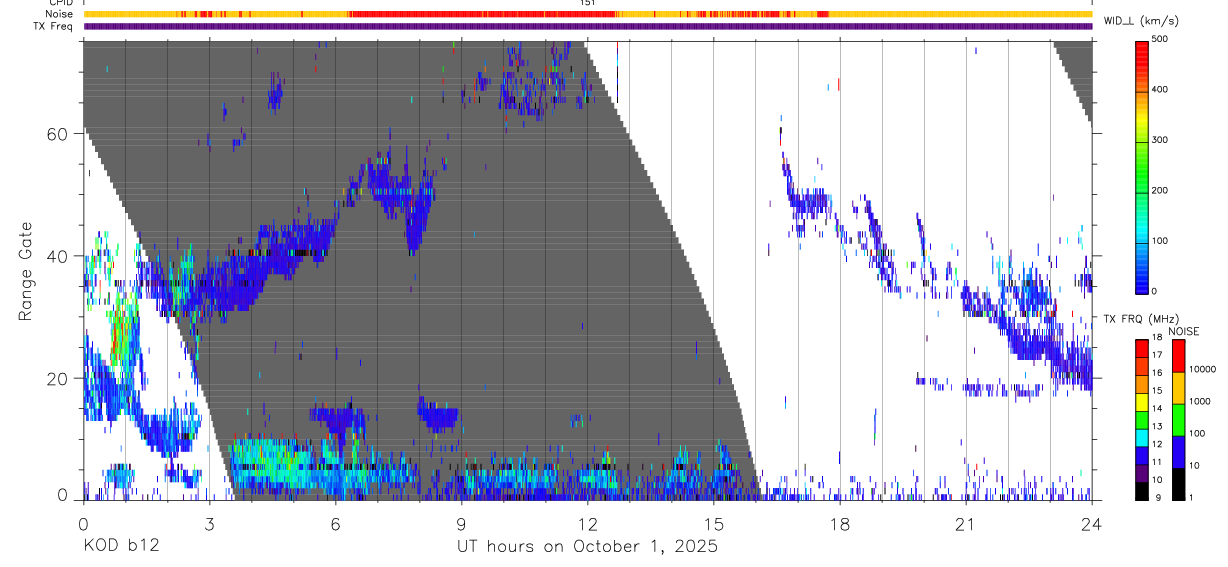
Task: Click the width colorbar near the 500 label
Action: [1142, 45]
